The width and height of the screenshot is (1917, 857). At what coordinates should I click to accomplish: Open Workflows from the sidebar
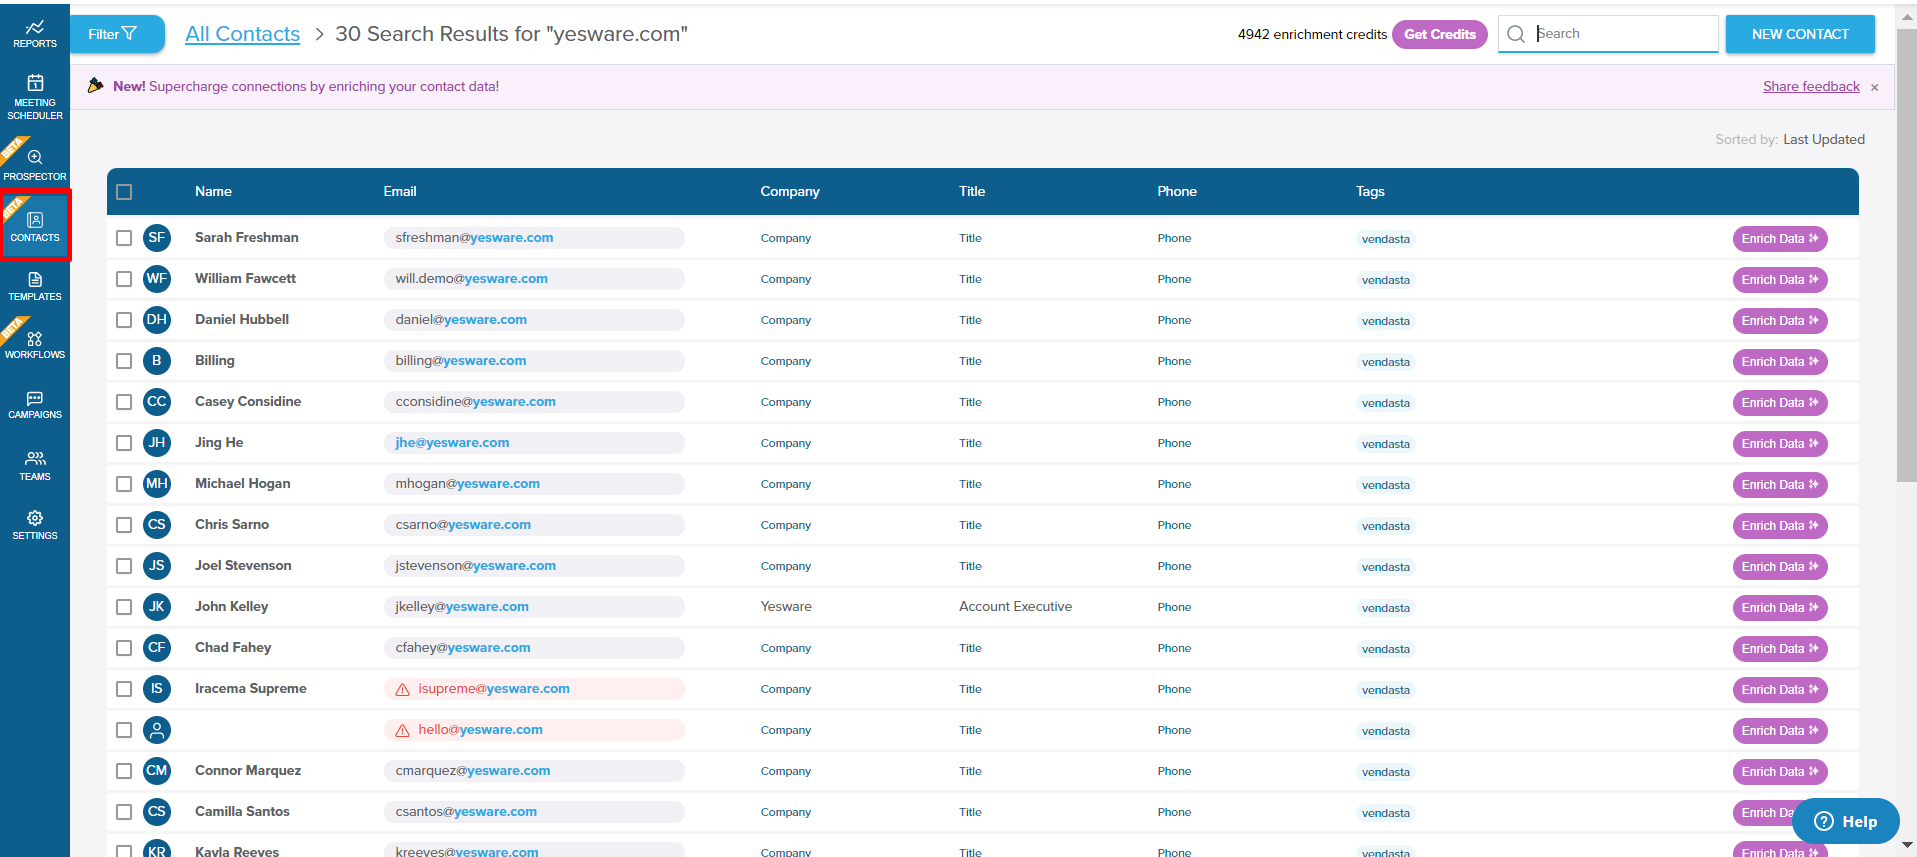pyautogui.click(x=35, y=345)
